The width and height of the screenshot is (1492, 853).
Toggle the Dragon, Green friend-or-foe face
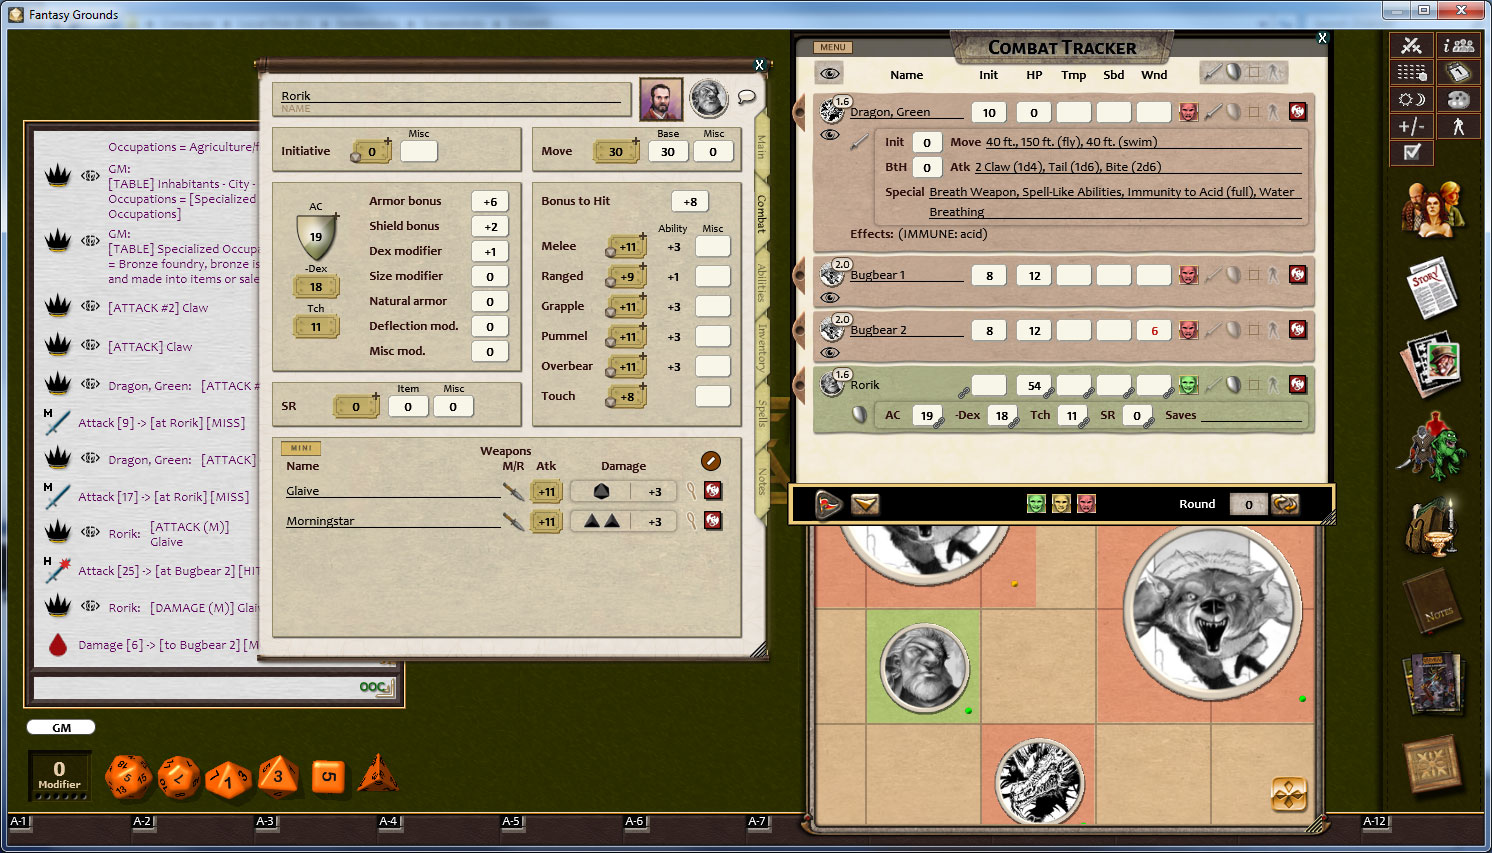click(1188, 112)
